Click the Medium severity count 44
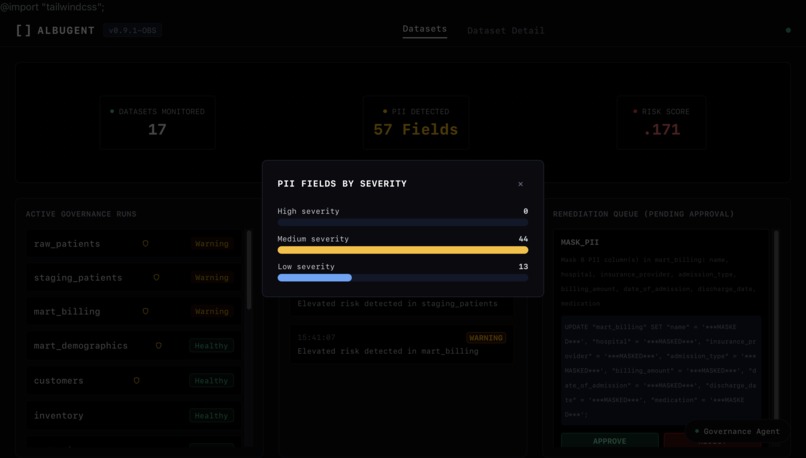 [x=523, y=239]
